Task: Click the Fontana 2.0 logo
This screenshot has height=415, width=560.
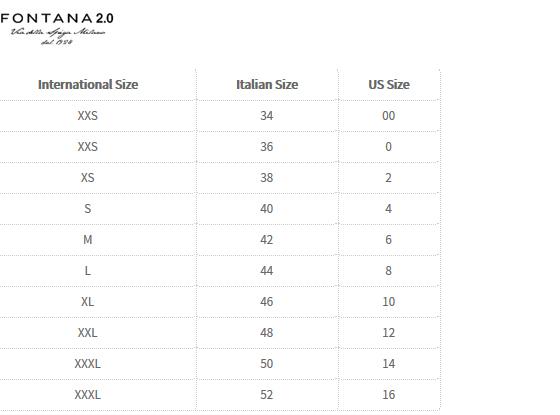Action: tap(57, 29)
